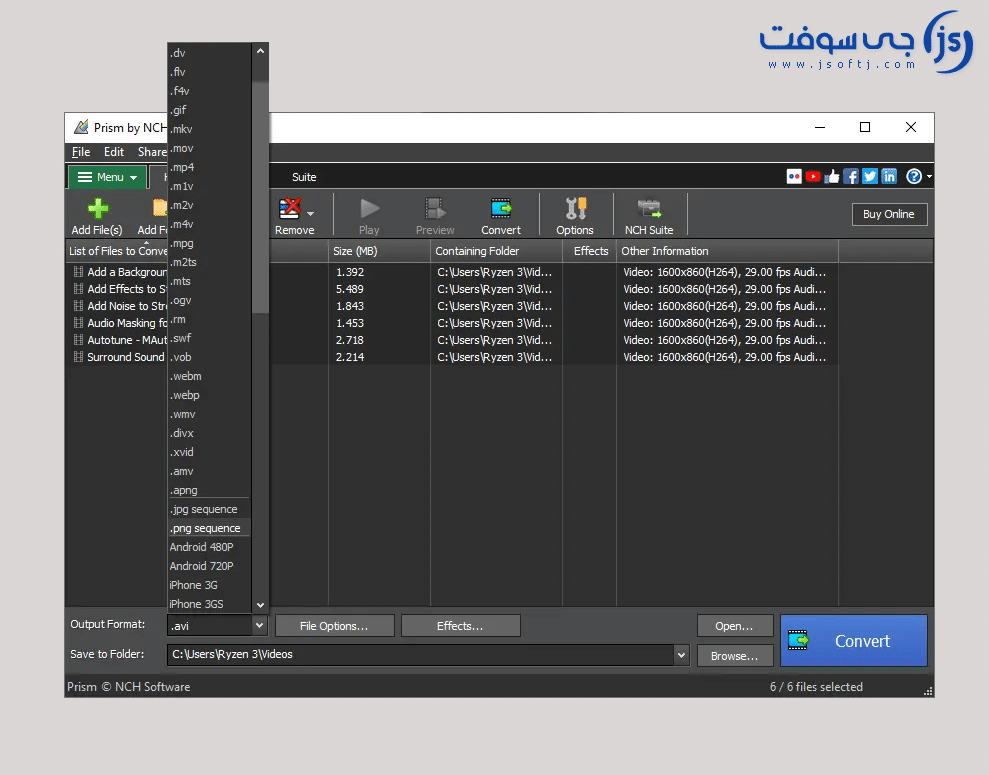Click the Size (MB) column header

click(379, 251)
